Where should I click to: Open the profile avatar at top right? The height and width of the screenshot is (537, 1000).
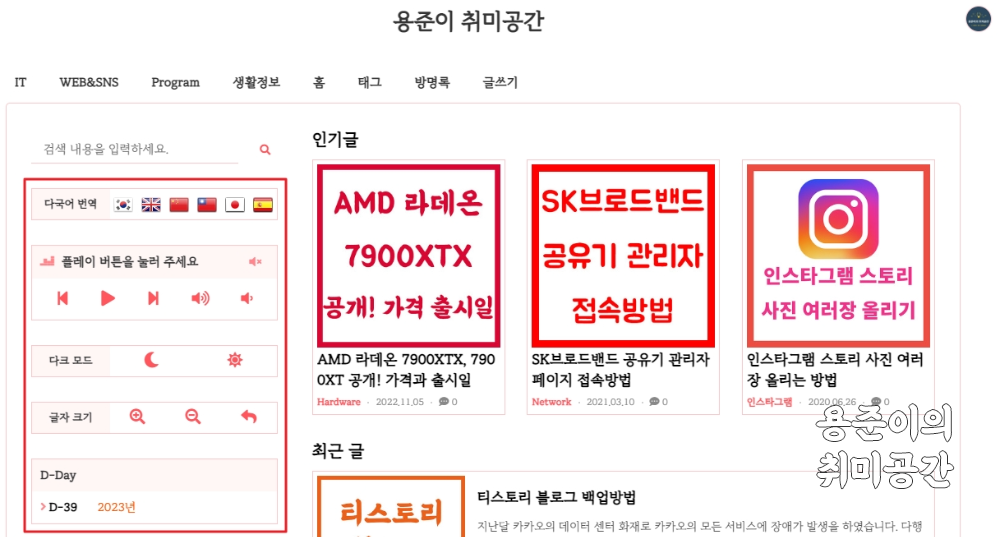click(x=978, y=18)
